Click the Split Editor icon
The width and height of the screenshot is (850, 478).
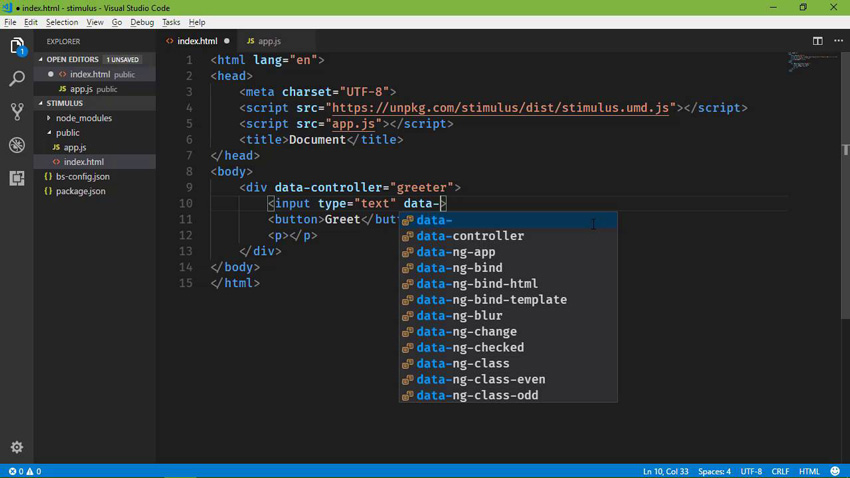[x=817, y=41]
